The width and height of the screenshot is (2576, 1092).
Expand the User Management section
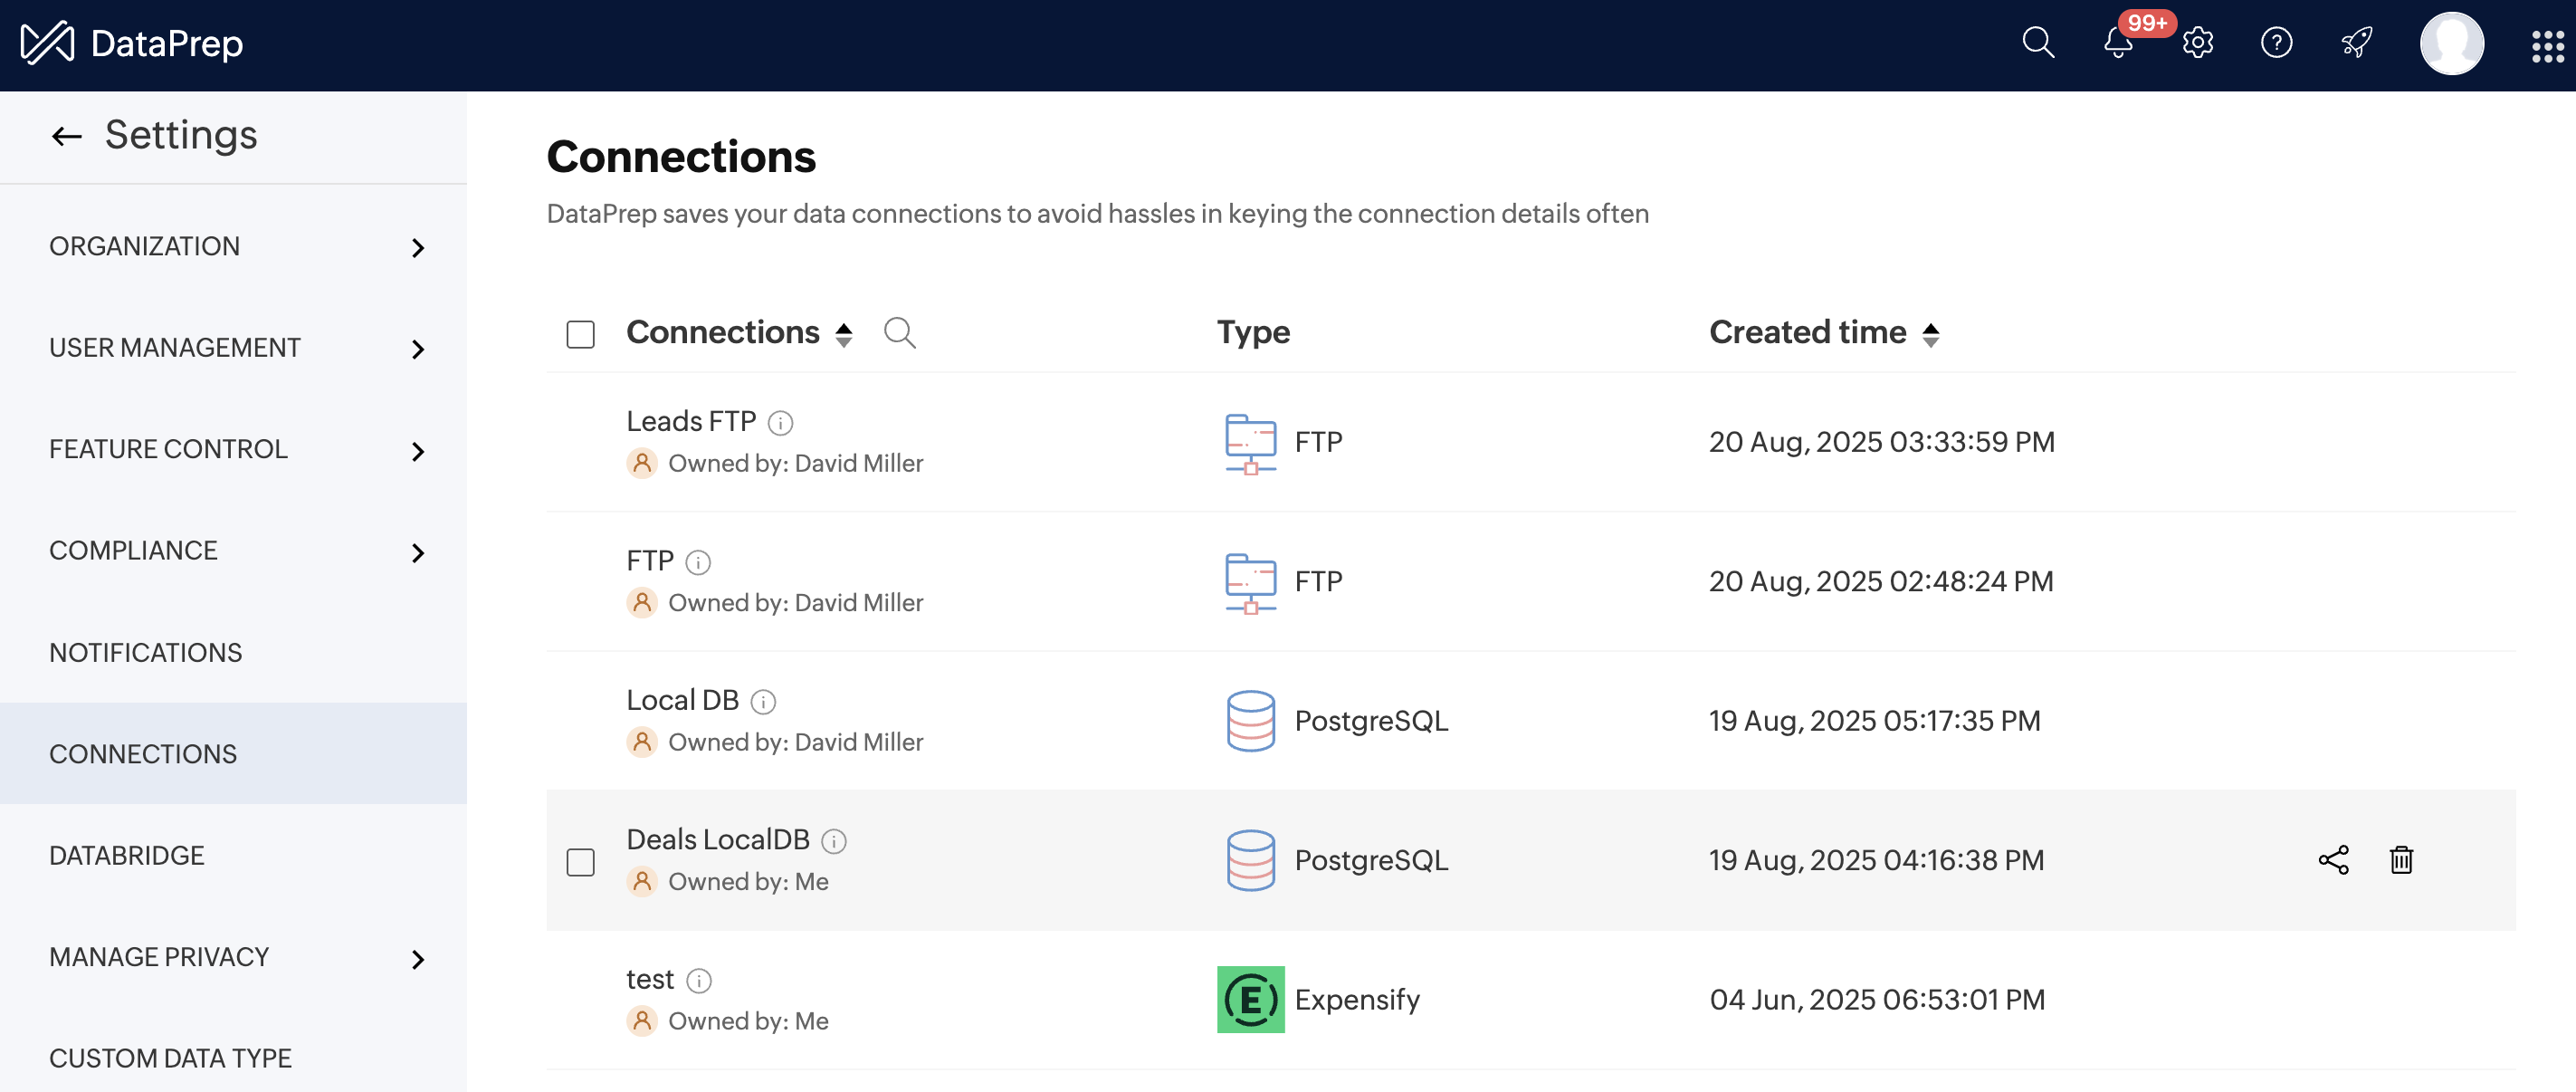click(418, 349)
